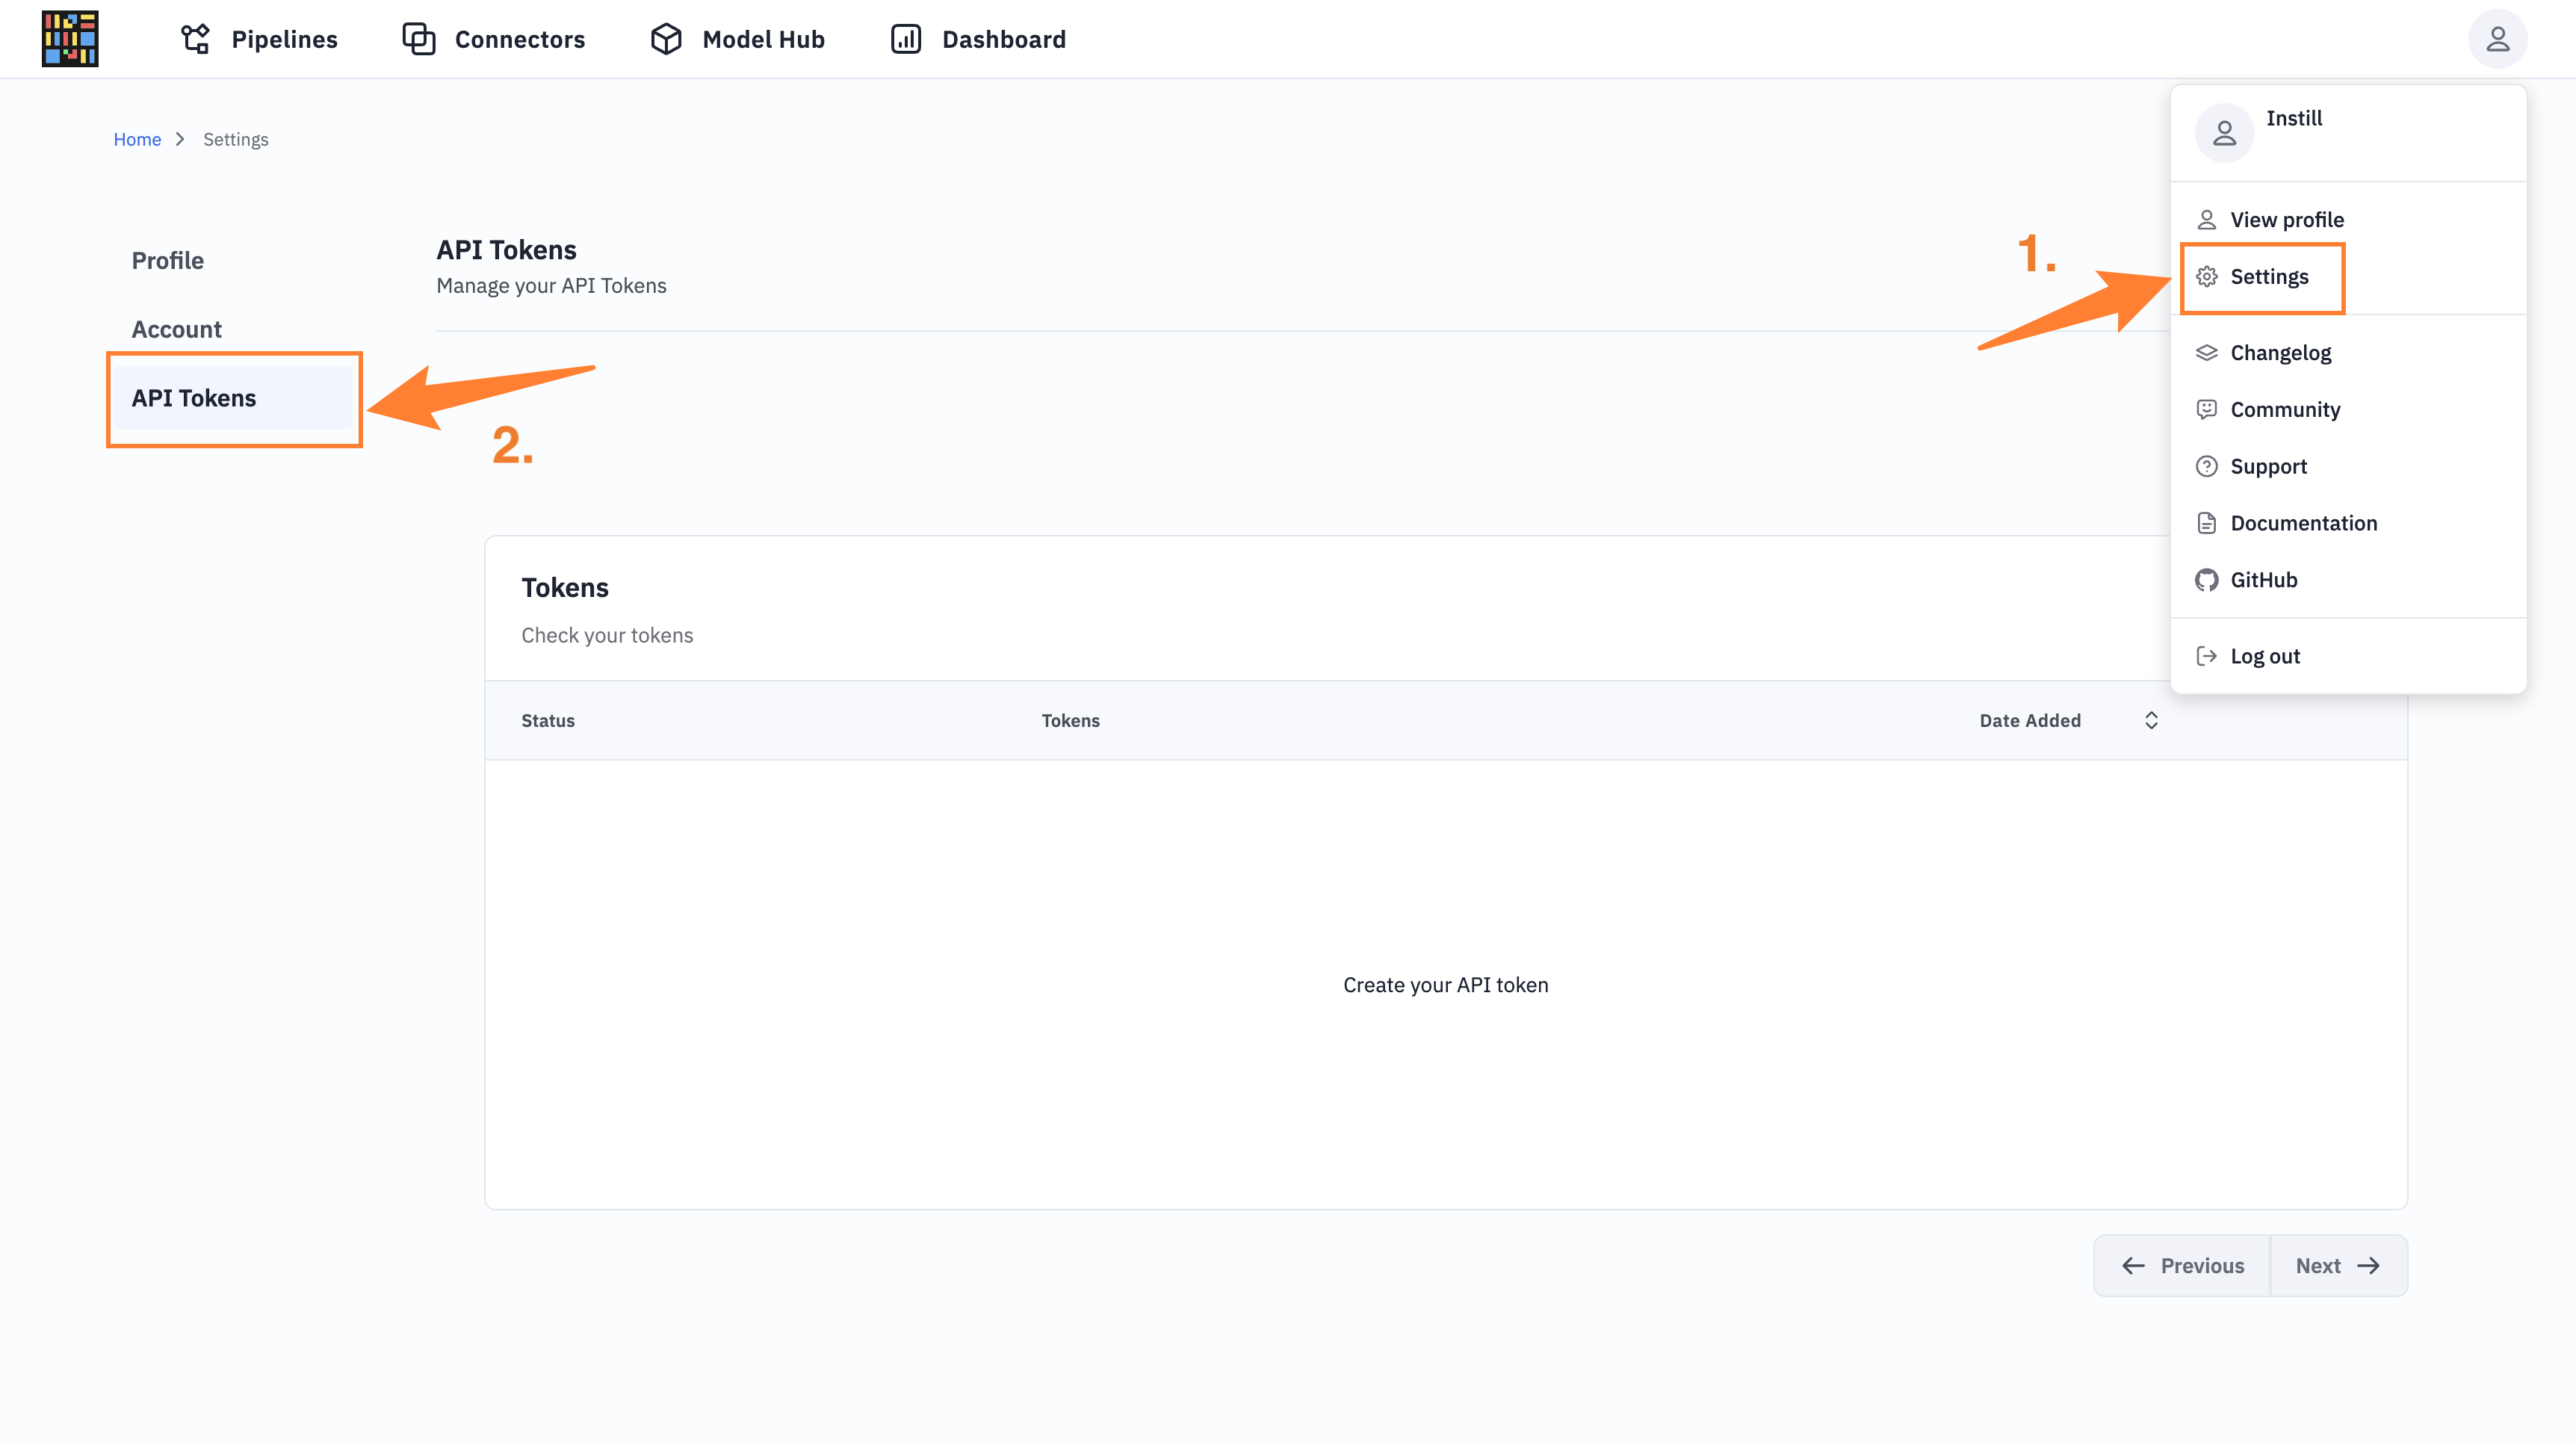Image resolution: width=2576 pixels, height=1442 pixels.
Task: Open View profile in the menu
Action: [x=2286, y=220]
